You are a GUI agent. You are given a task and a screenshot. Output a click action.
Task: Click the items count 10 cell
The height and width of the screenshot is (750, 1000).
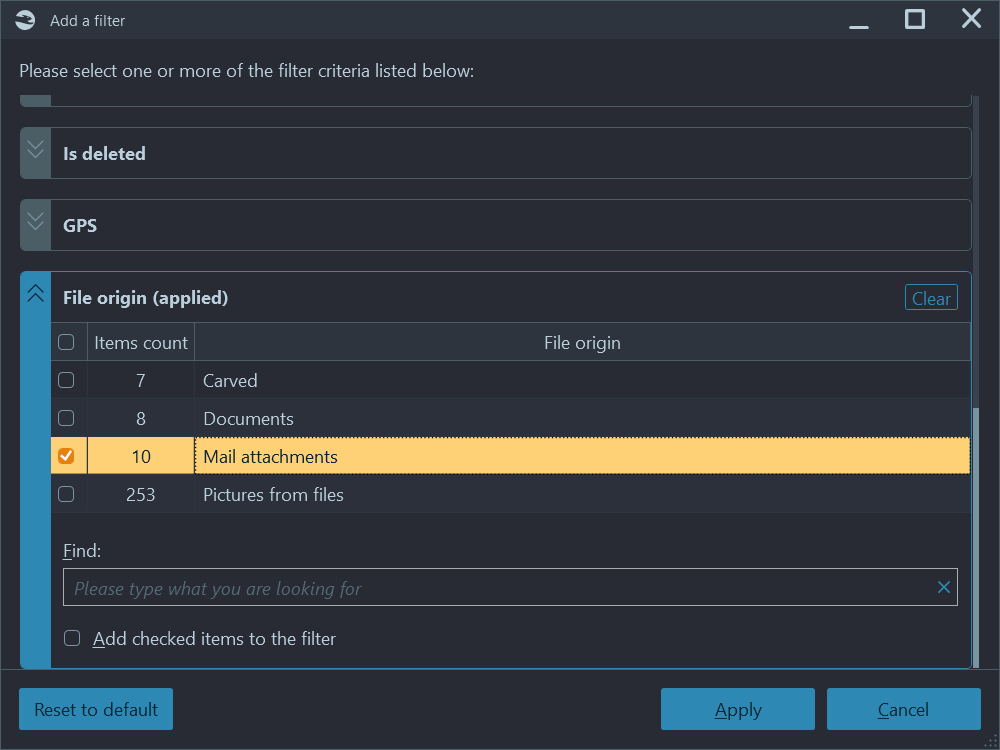[141, 457]
